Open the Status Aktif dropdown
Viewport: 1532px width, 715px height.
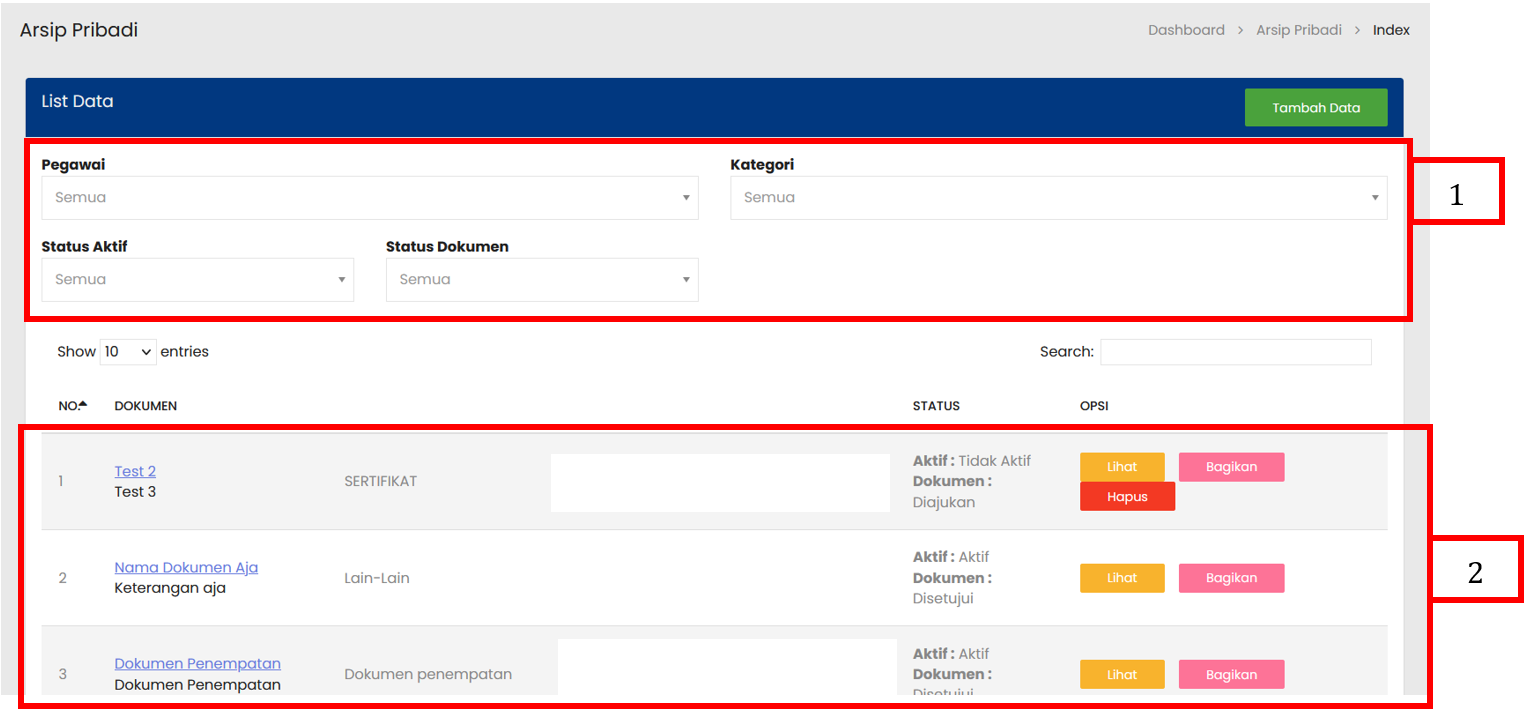[x=197, y=280]
